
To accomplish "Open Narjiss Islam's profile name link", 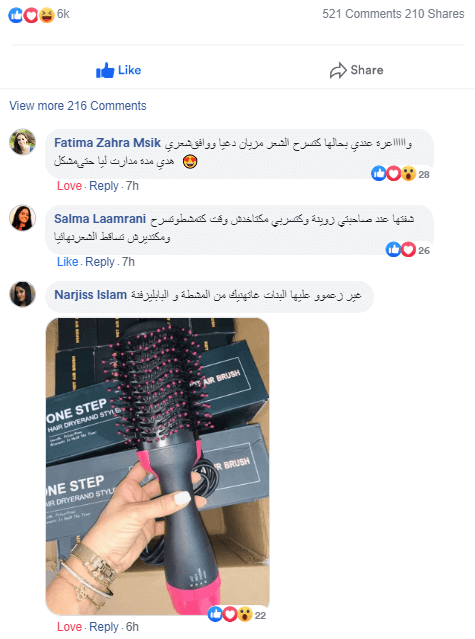I will pyautogui.click(x=90, y=295).
